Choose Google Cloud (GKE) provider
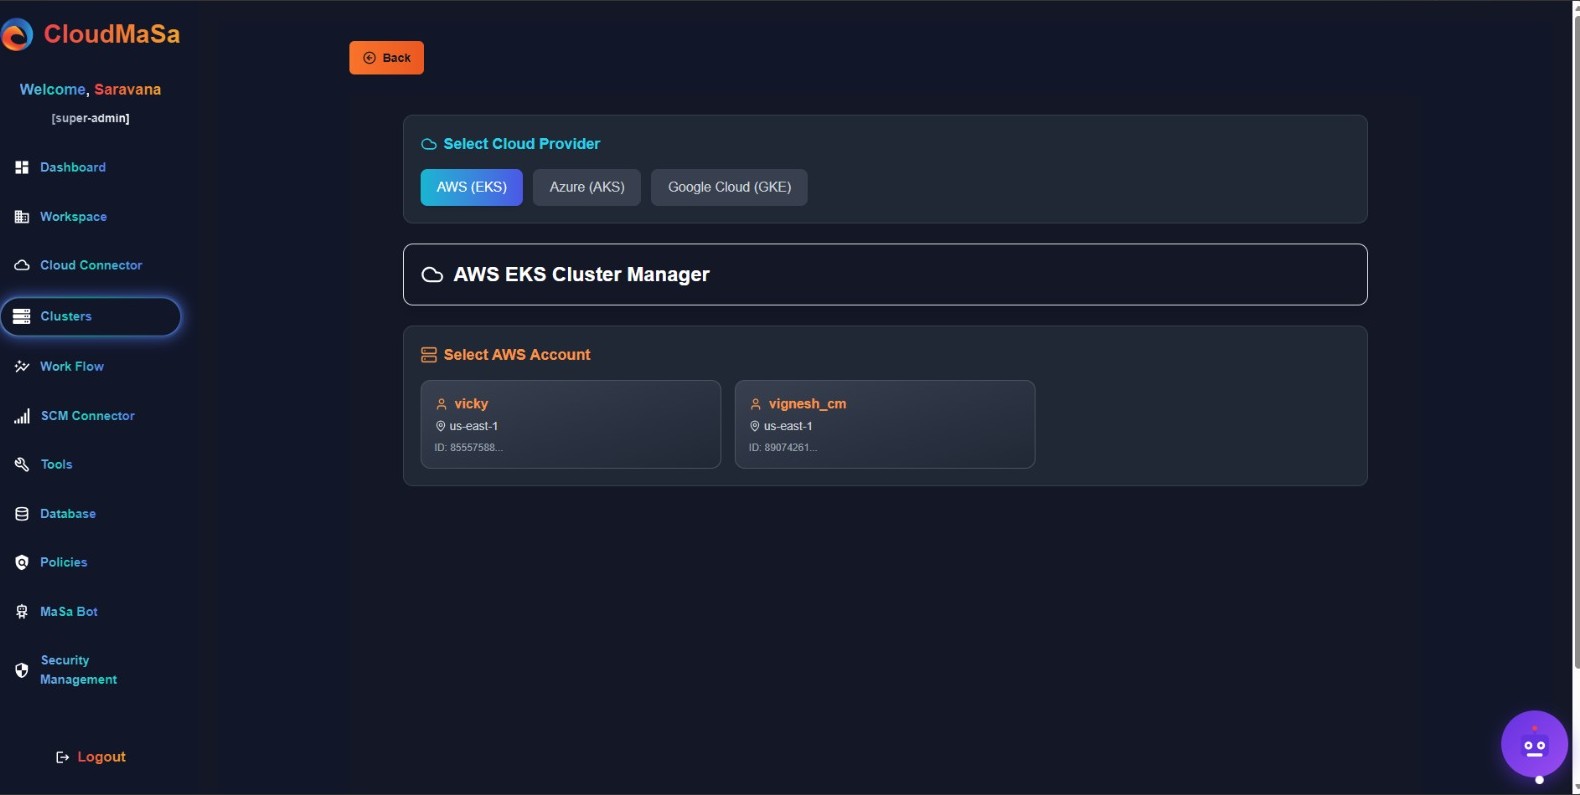 [729, 188]
